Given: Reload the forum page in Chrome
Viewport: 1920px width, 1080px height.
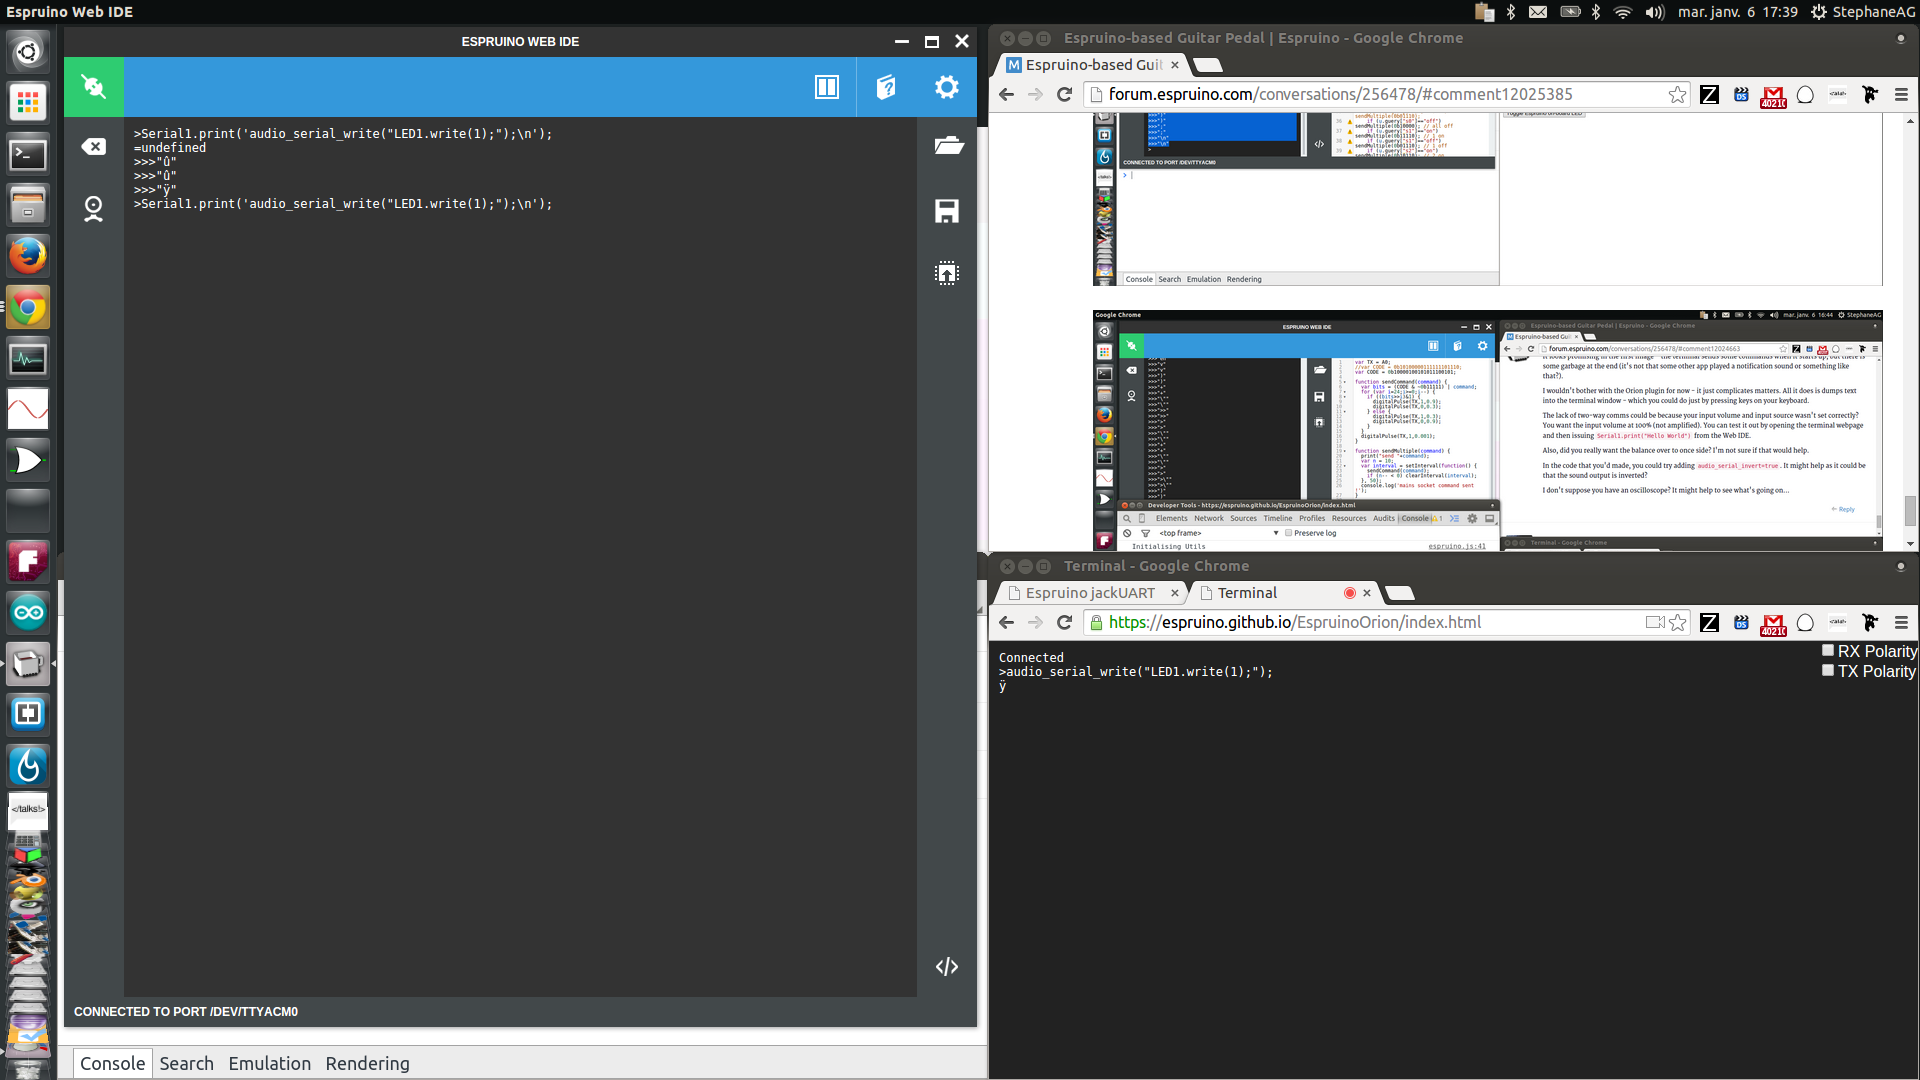Looking at the screenshot, I should pos(1065,94).
